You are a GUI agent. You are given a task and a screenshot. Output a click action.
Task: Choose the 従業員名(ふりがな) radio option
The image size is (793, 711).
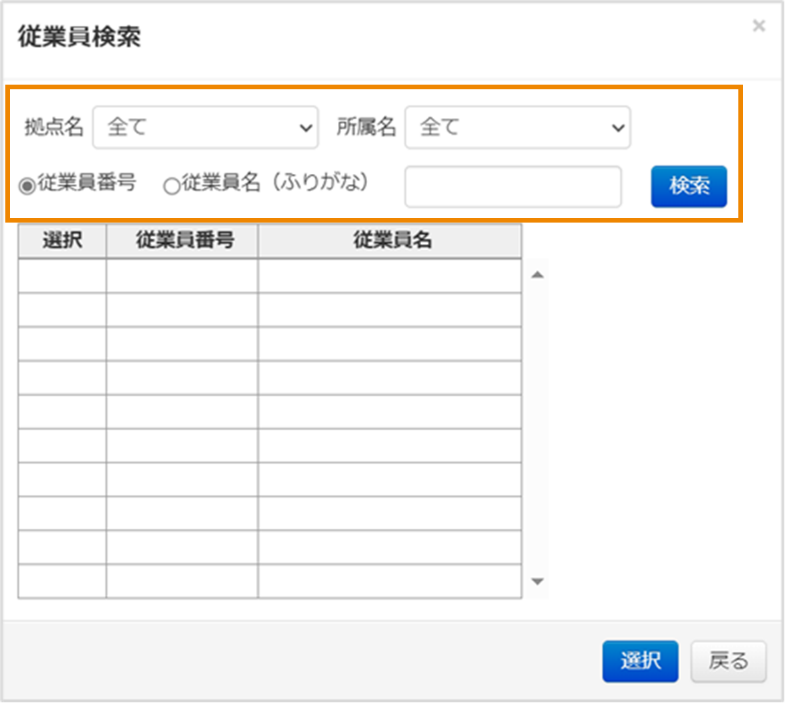point(171,185)
